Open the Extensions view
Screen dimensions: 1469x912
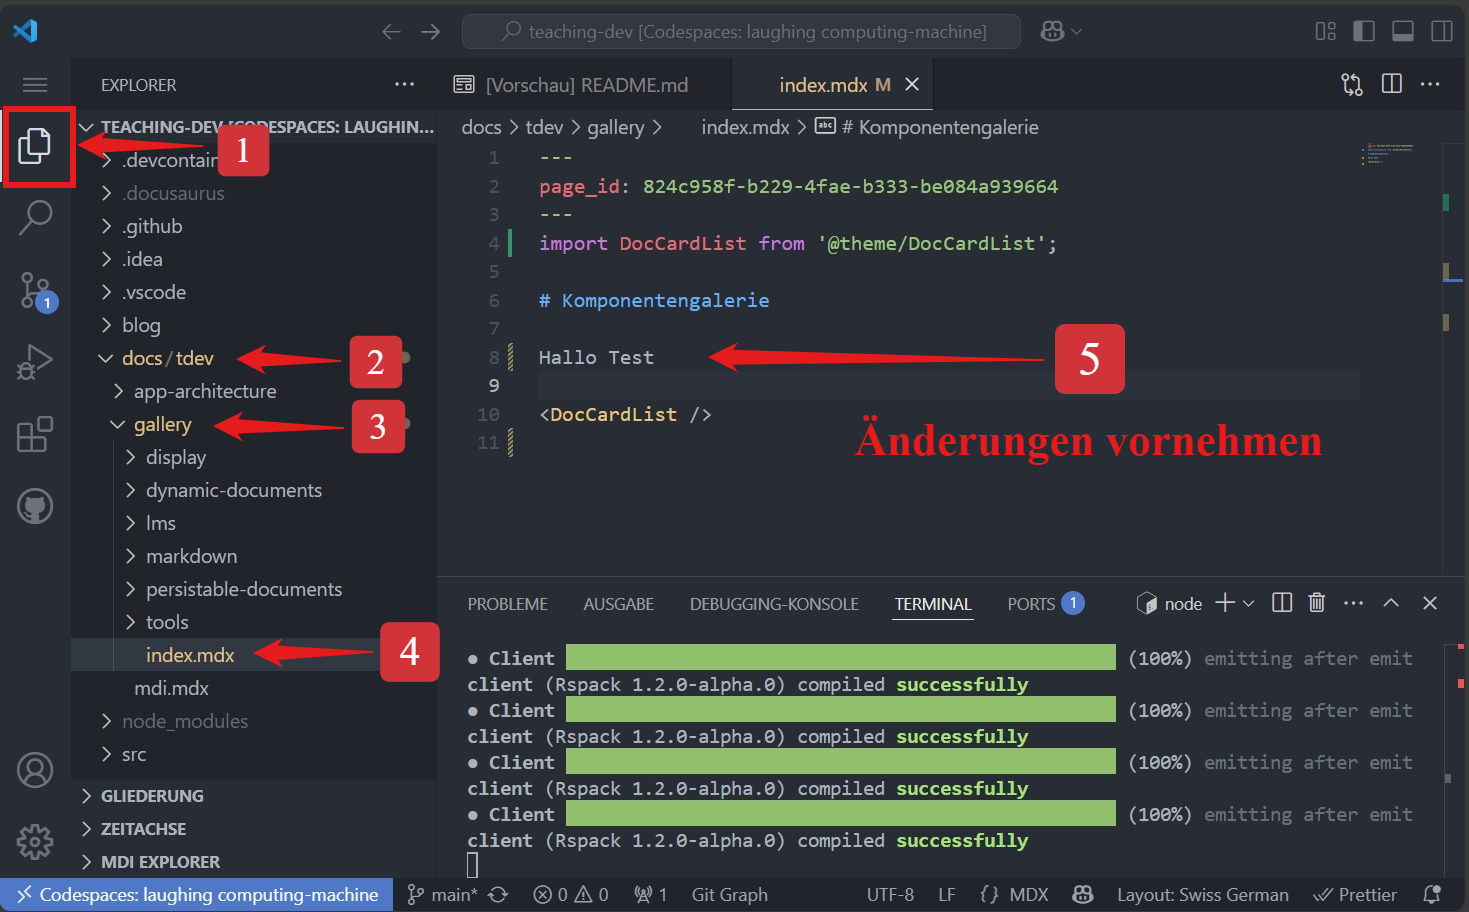pos(35,435)
